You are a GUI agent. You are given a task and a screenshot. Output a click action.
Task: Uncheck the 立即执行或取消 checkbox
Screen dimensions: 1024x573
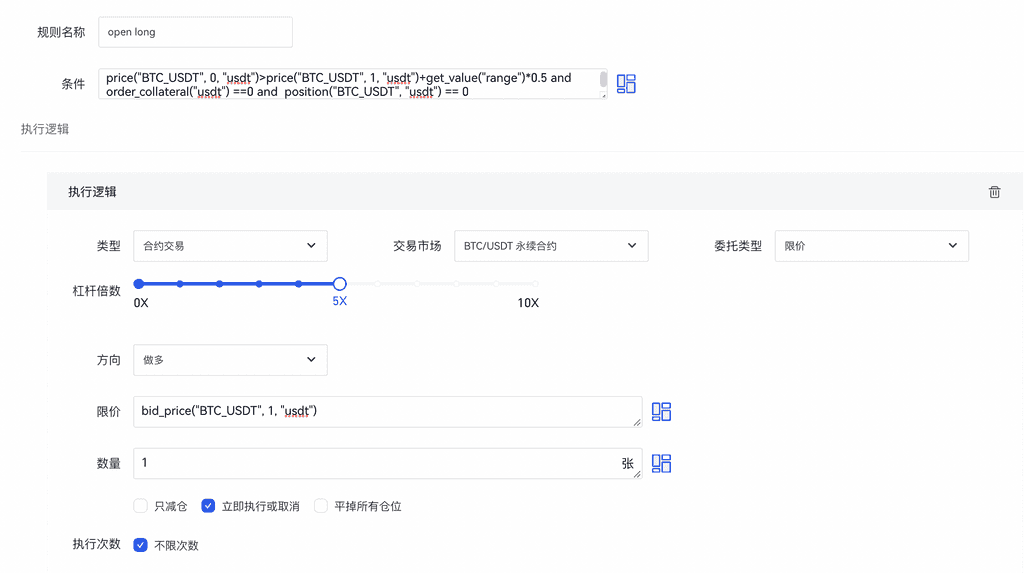coord(208,506)
